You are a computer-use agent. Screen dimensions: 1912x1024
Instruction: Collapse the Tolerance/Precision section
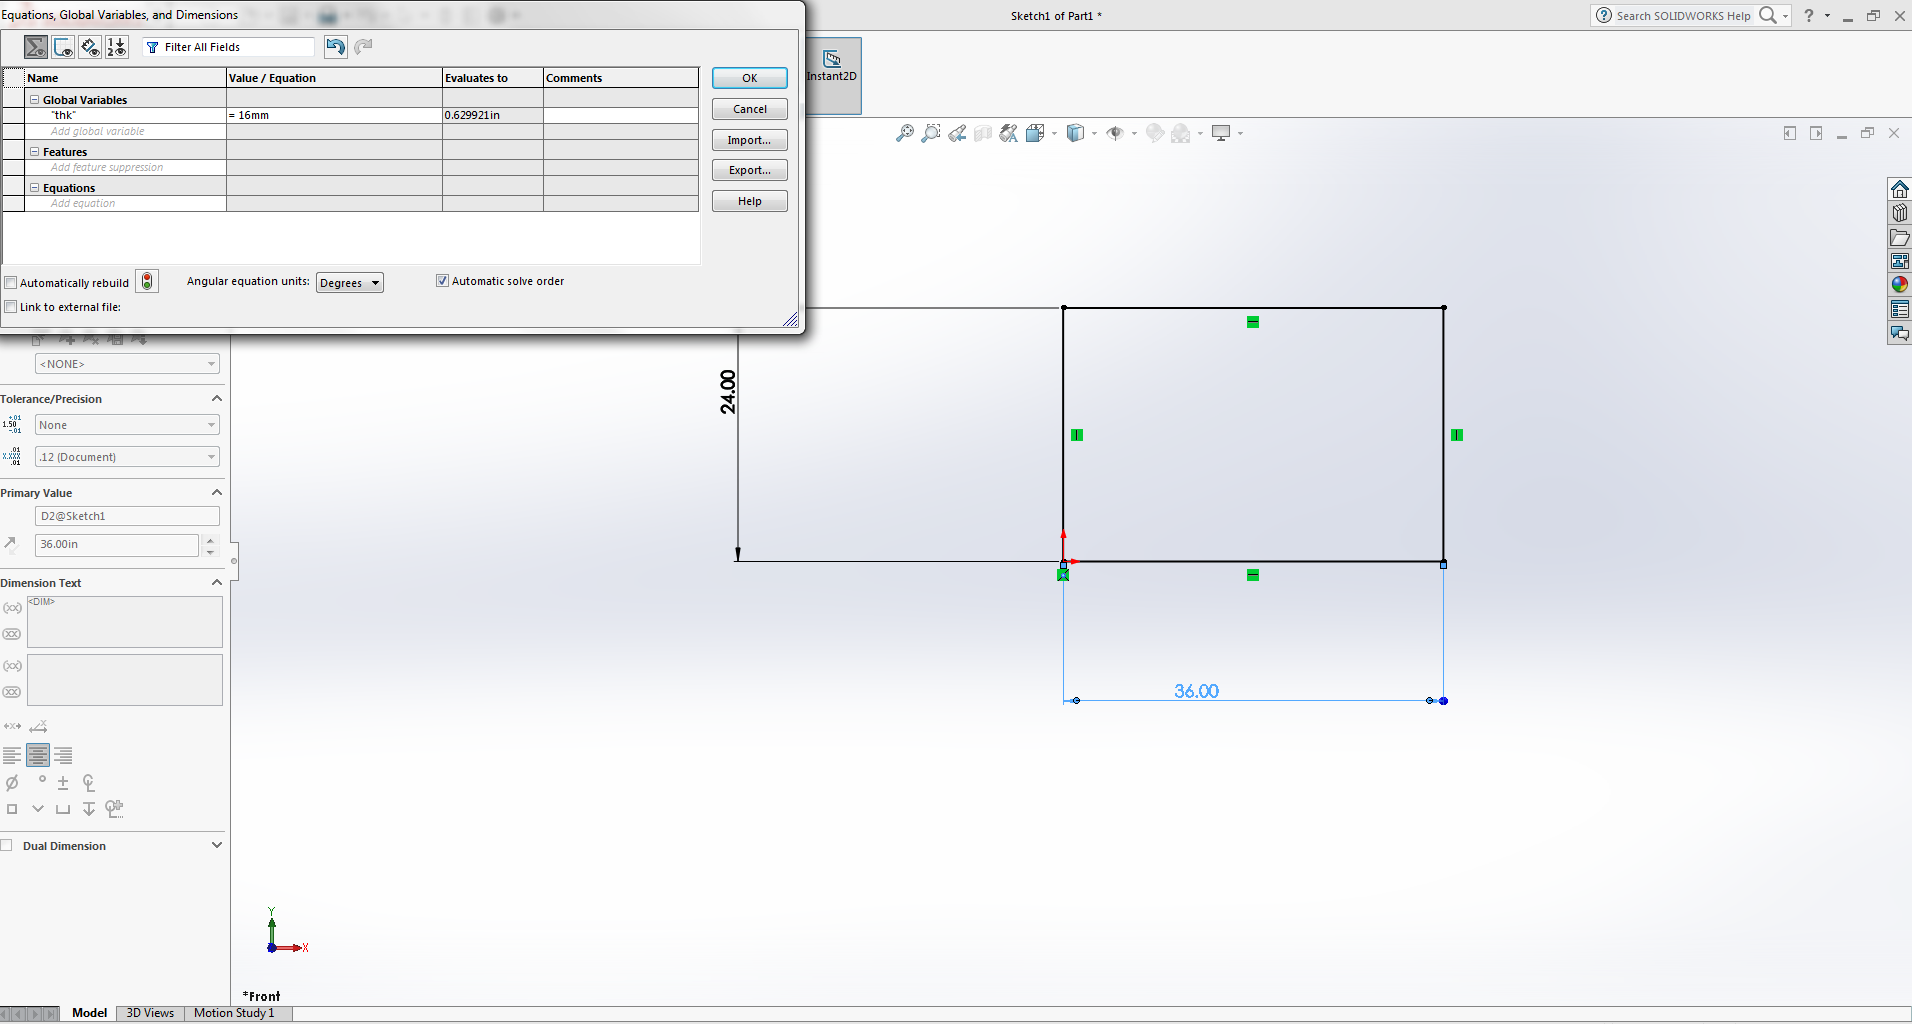click(216, 398)
